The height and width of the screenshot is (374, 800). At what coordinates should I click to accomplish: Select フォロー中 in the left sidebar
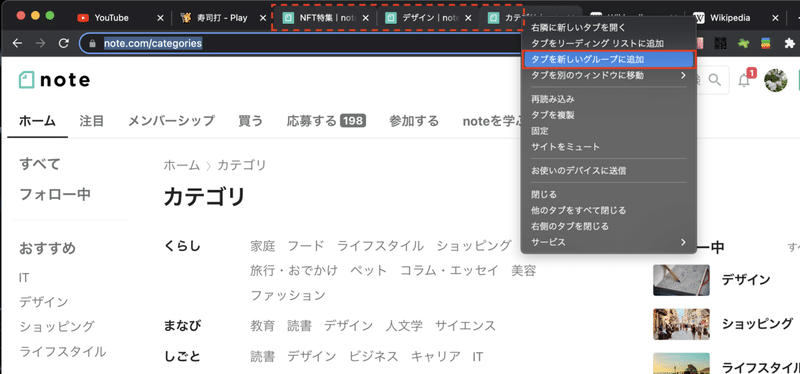(x=55, y=194)
